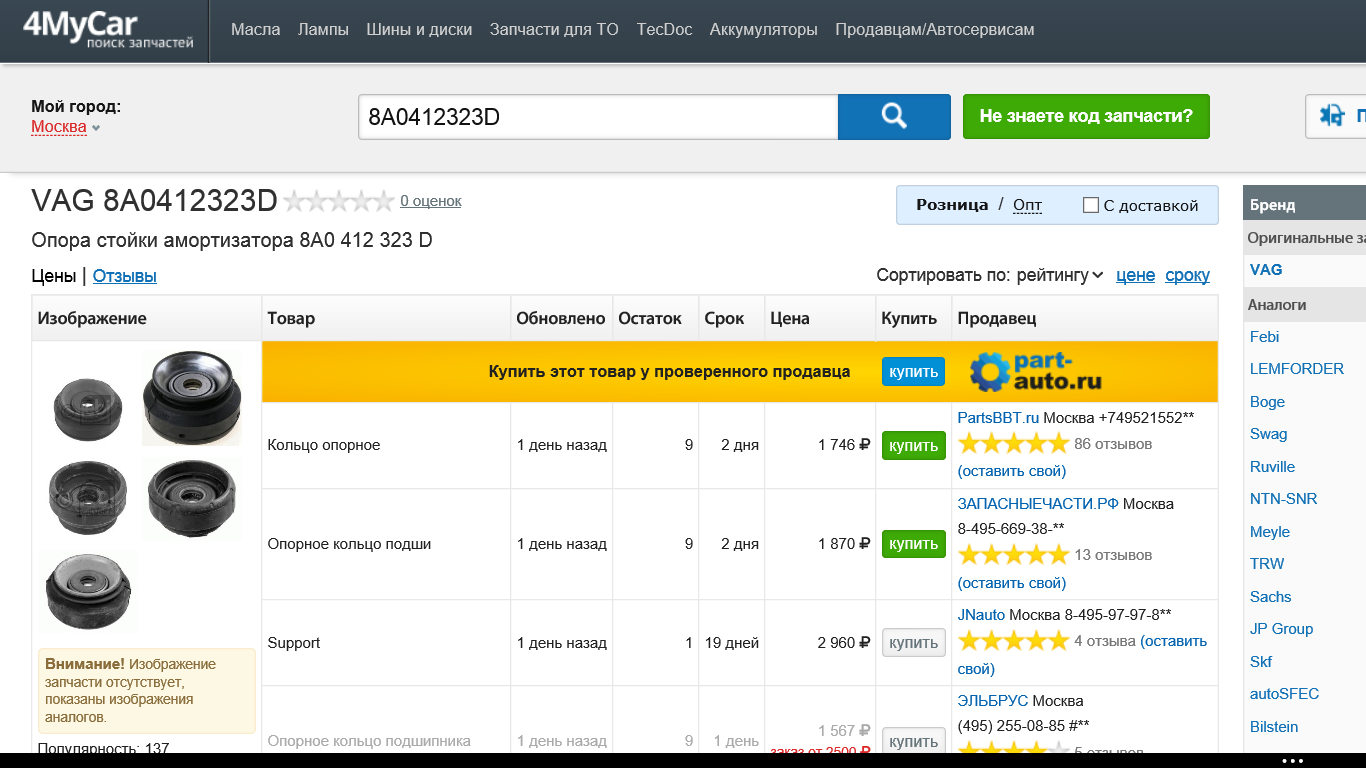Image resolution: width=1366 pixels, height=768 pixels.
Task: Open the top-left part thumbnail image
Action: (87, 409)
